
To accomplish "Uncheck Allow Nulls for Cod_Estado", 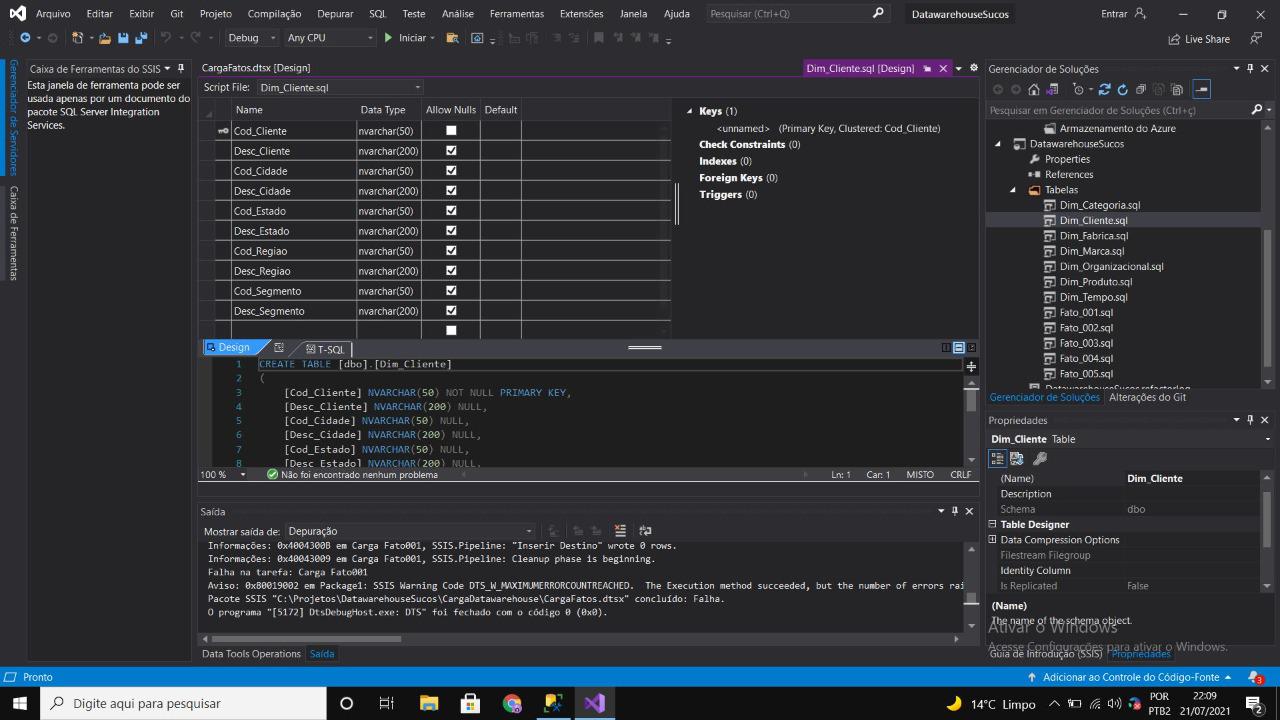I will coord(451,210).
